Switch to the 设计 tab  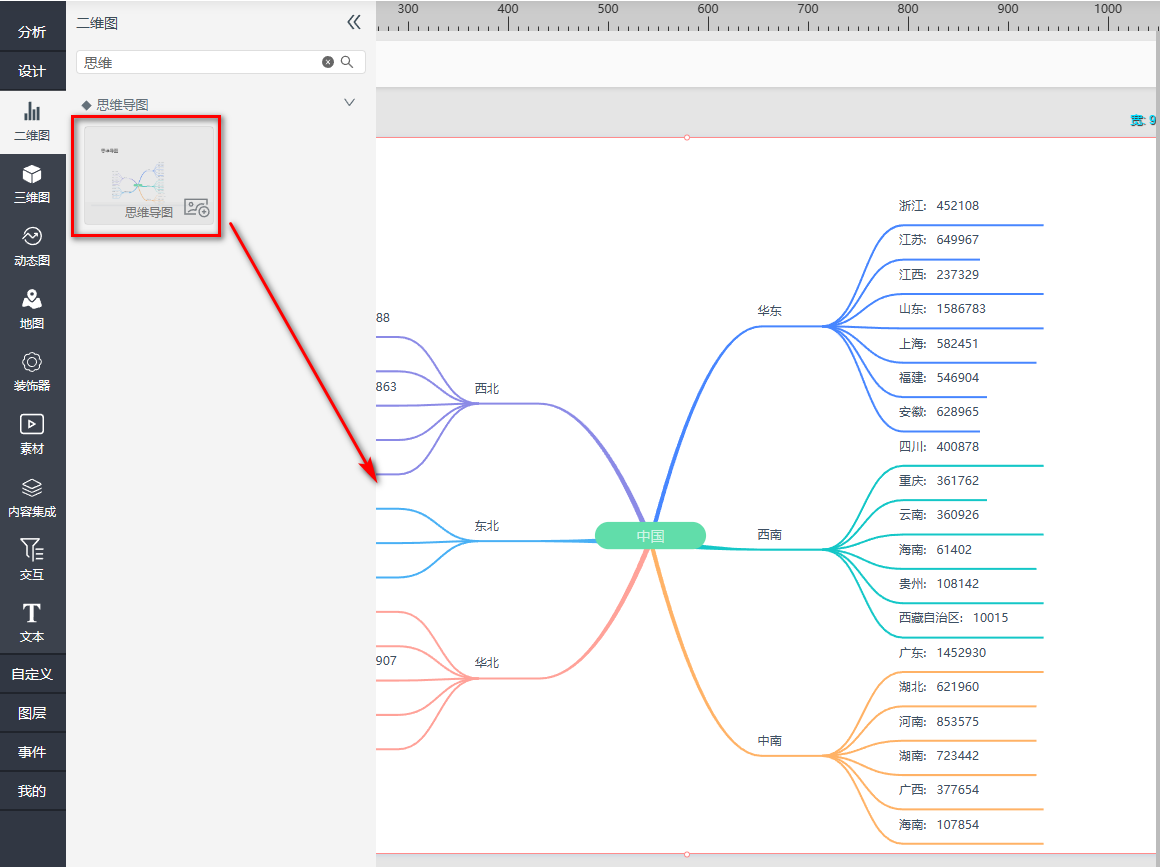[x=32, y=71]
